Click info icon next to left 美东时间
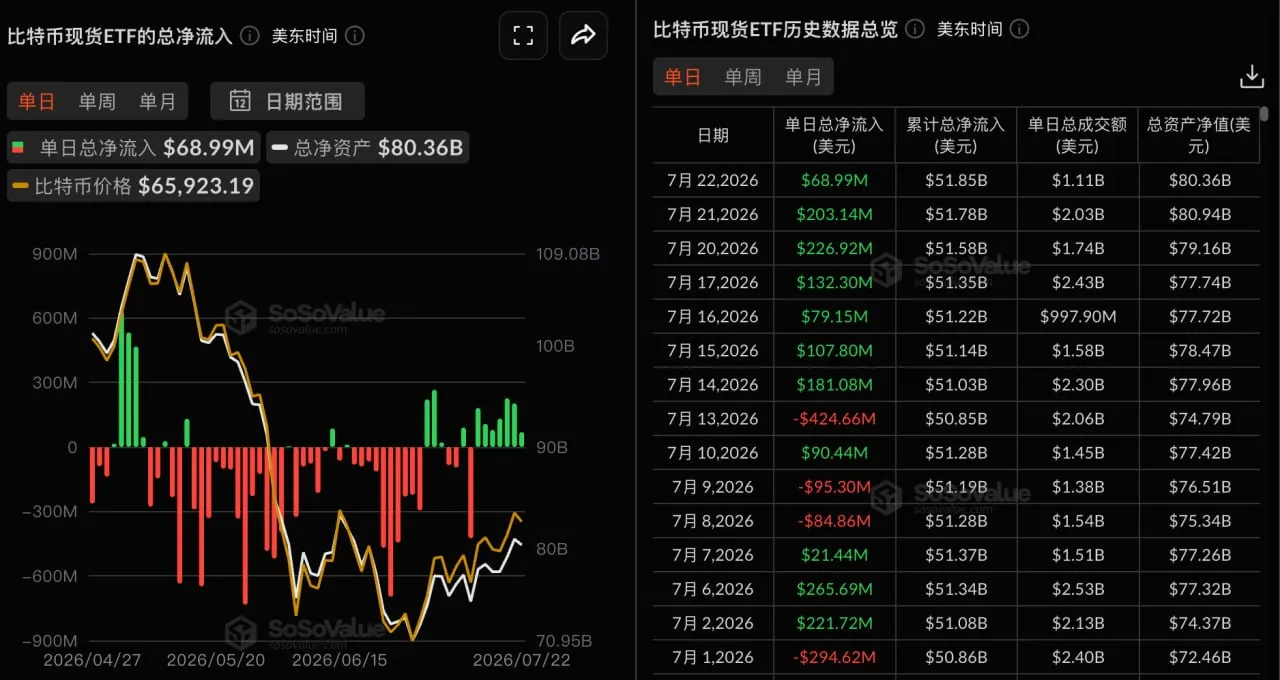1280x680 pixels. tap(355, 36)
